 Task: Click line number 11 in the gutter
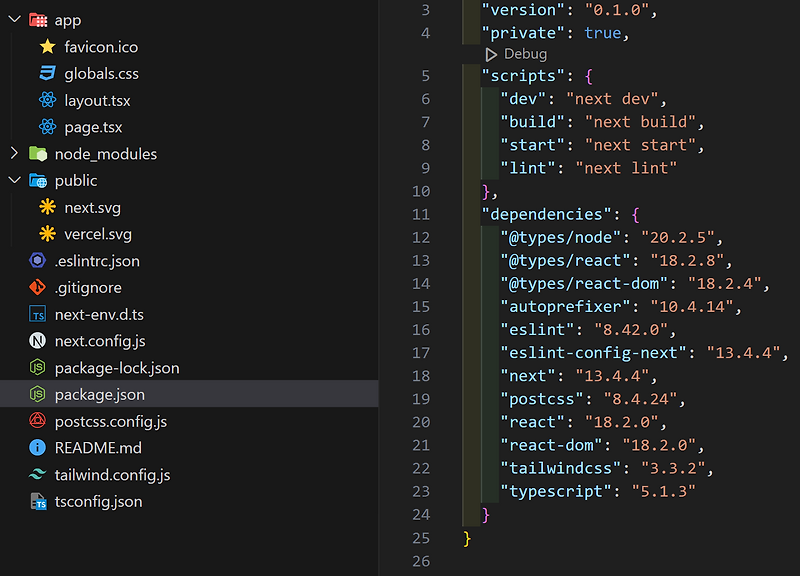[x=421, y=214]
